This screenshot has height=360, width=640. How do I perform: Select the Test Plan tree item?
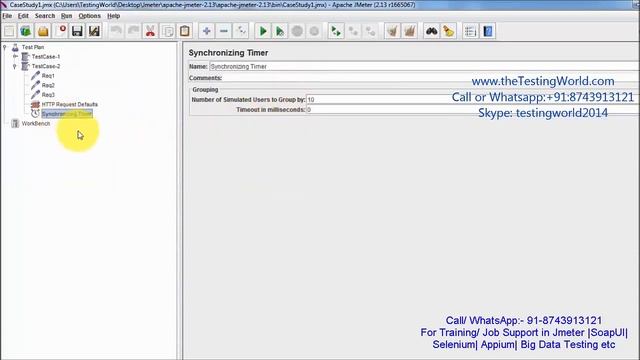coord(33,47)
